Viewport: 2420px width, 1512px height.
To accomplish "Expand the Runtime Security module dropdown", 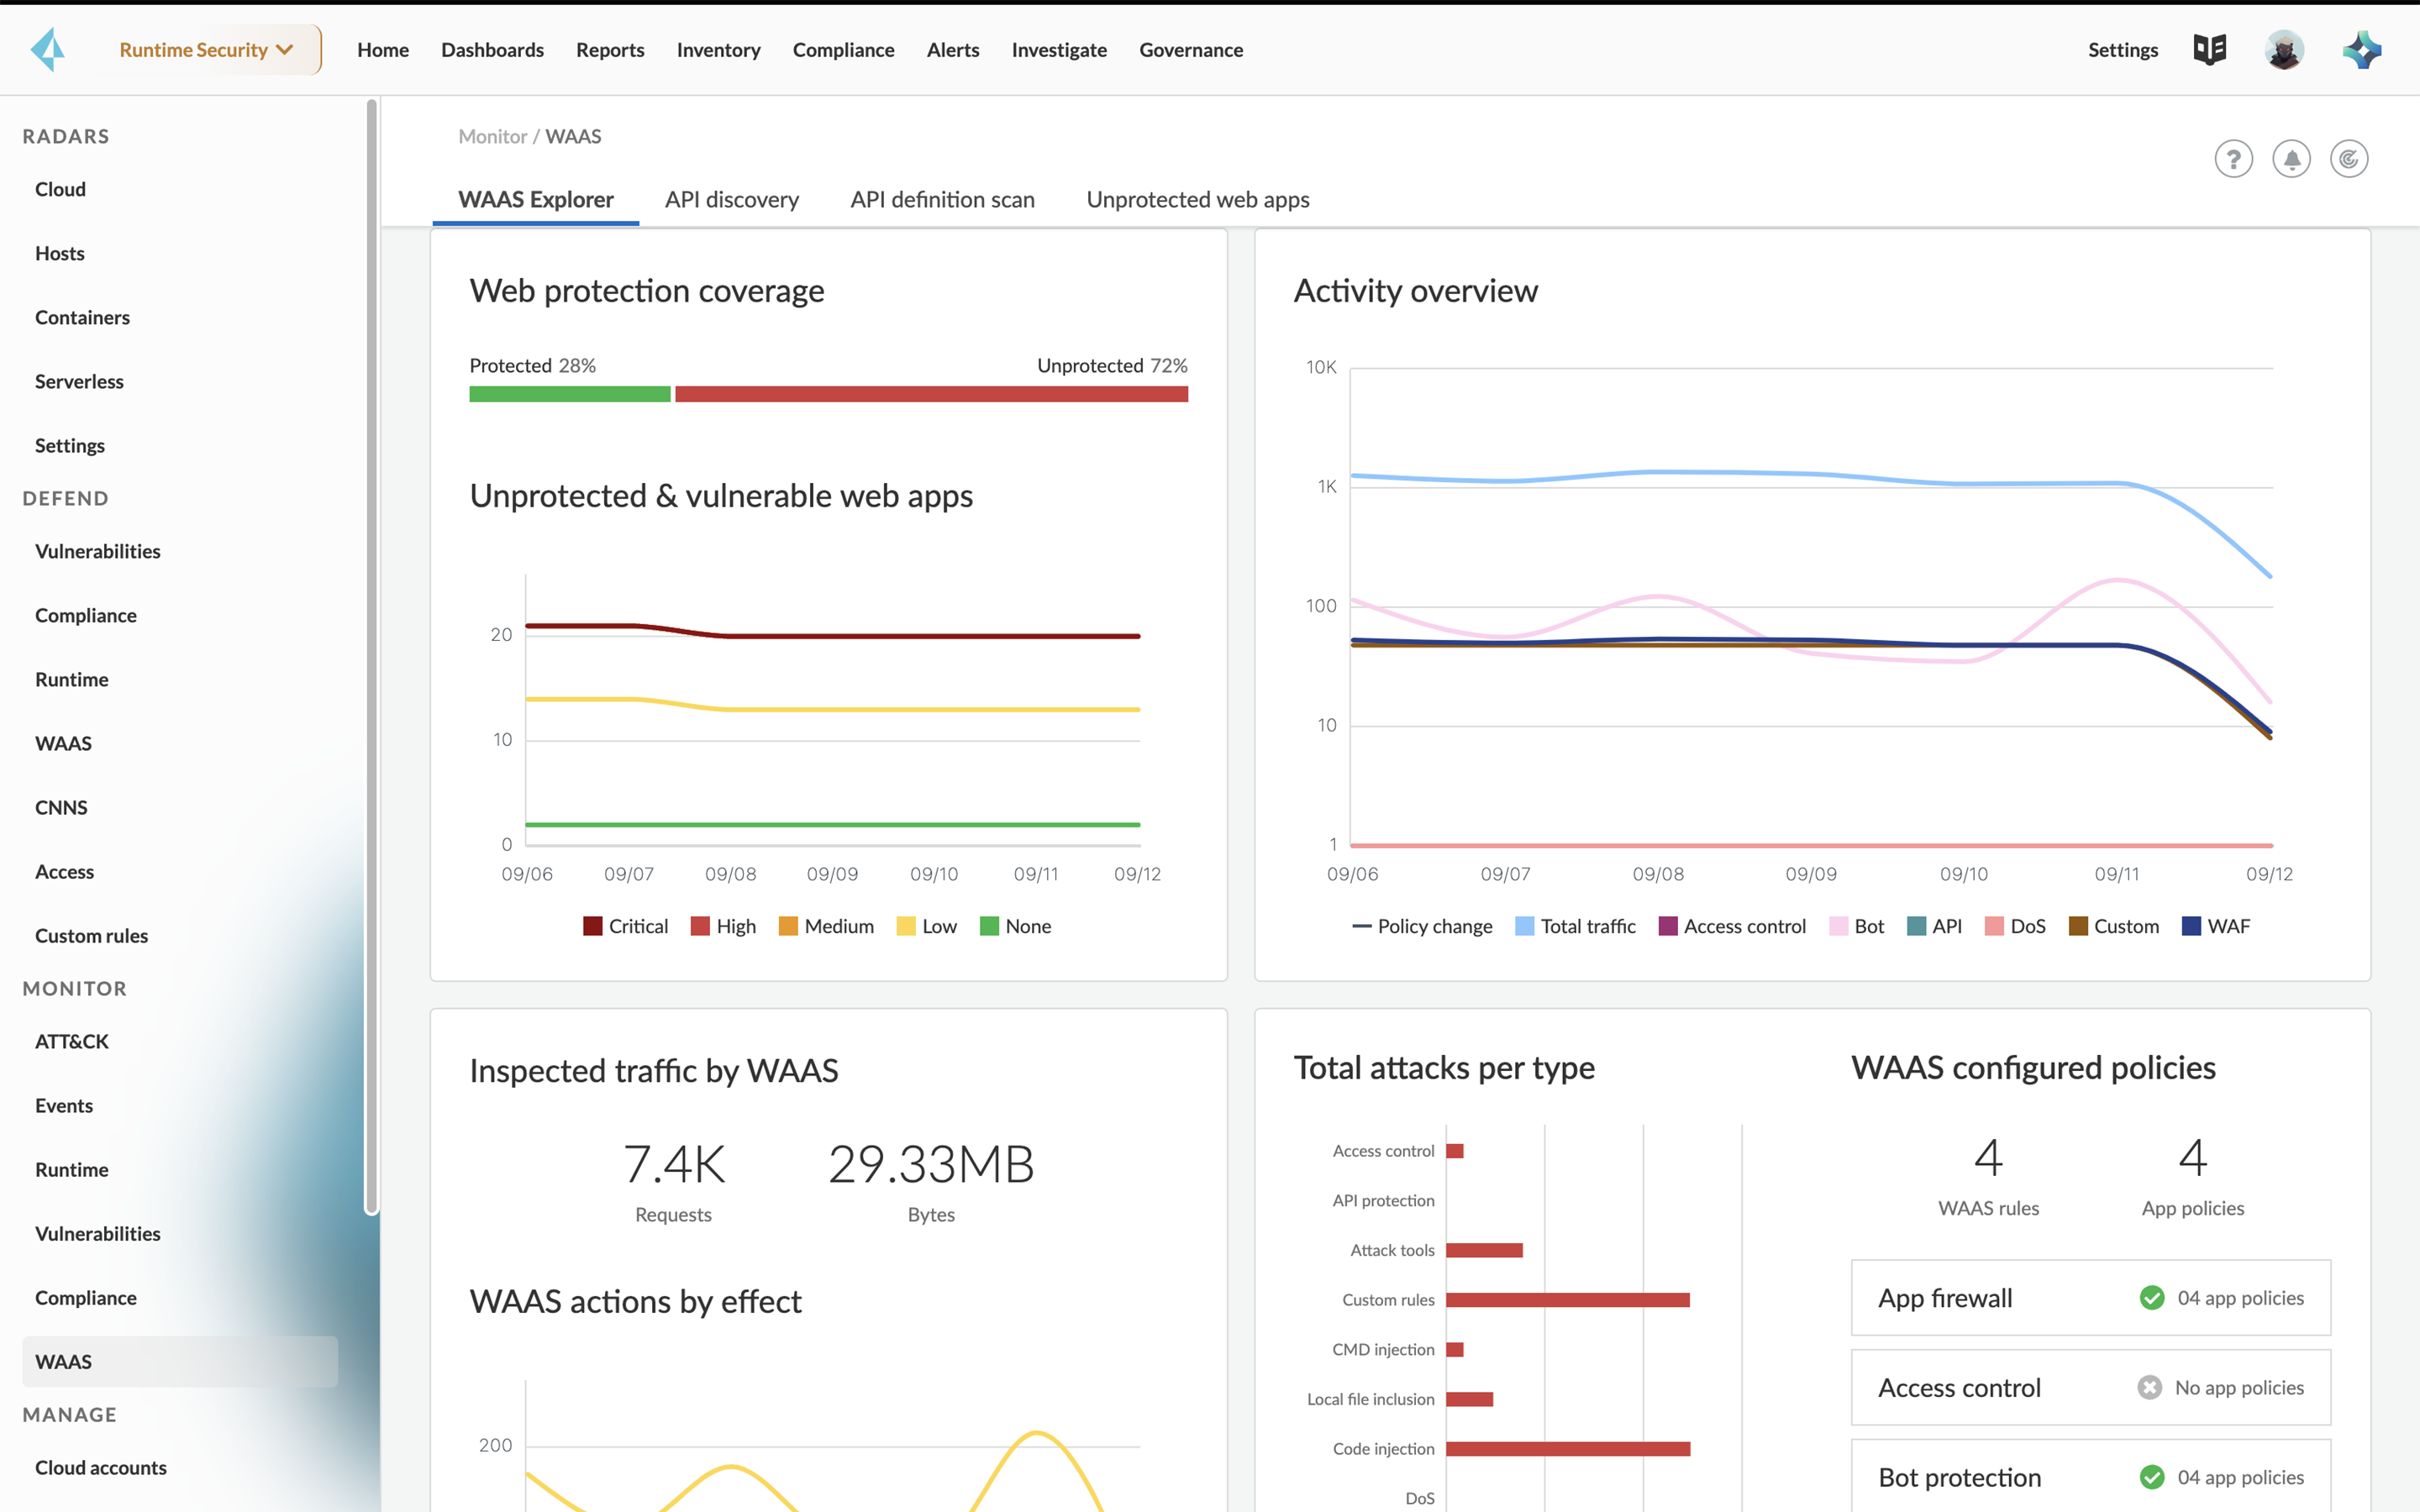I will 206,50.
